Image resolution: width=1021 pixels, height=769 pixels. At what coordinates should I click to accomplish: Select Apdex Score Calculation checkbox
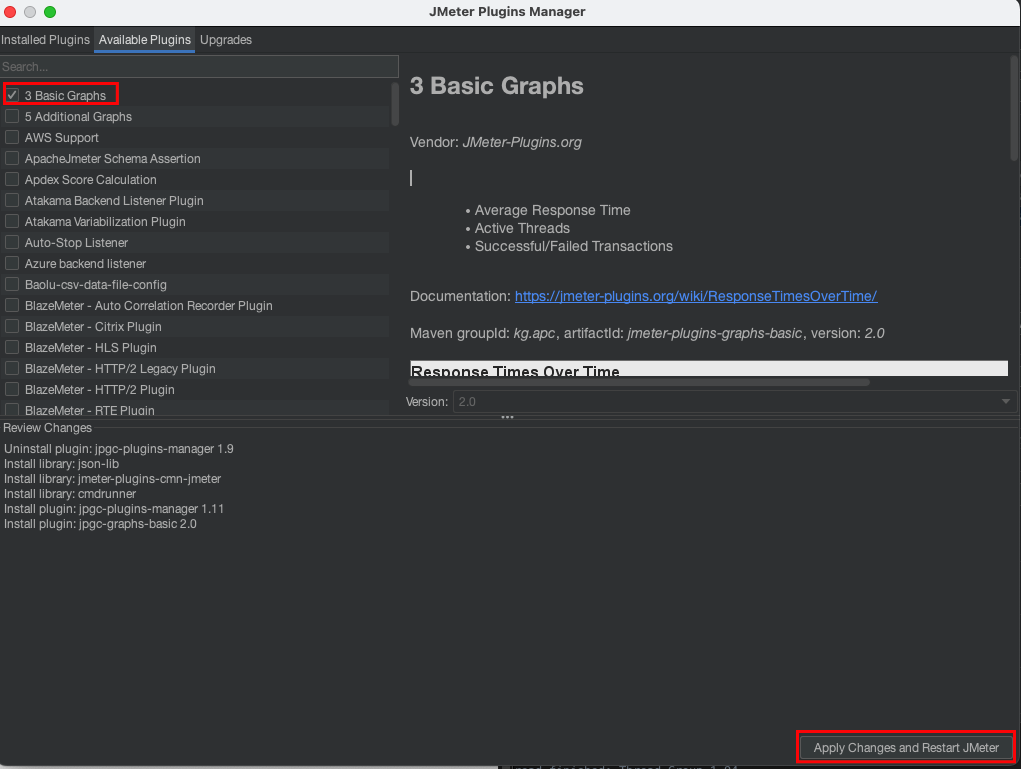click(12, 179)
